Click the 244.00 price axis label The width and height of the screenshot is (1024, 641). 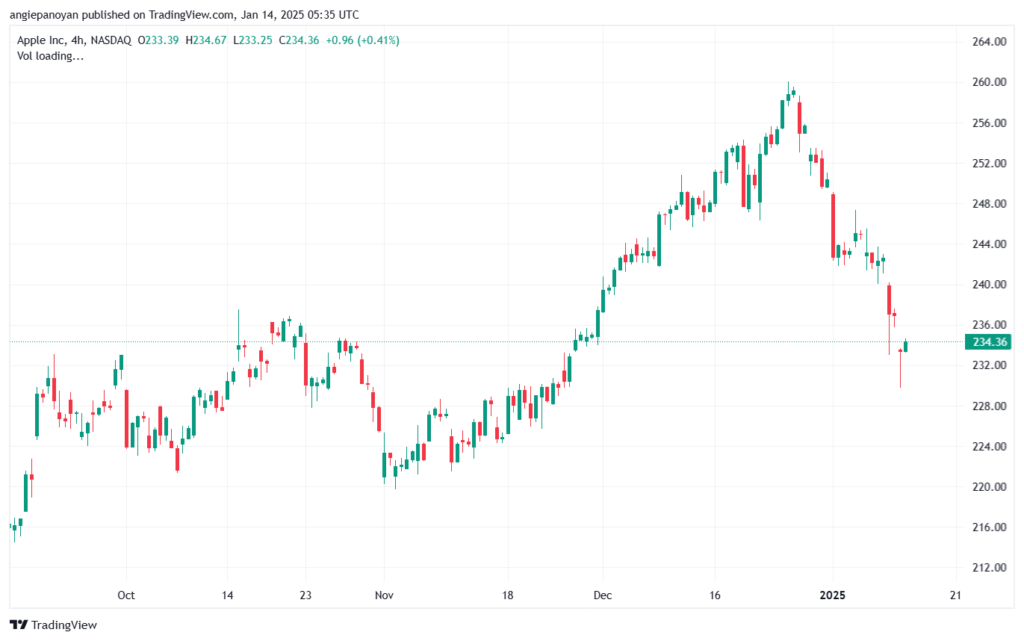[x=989, y=244]
